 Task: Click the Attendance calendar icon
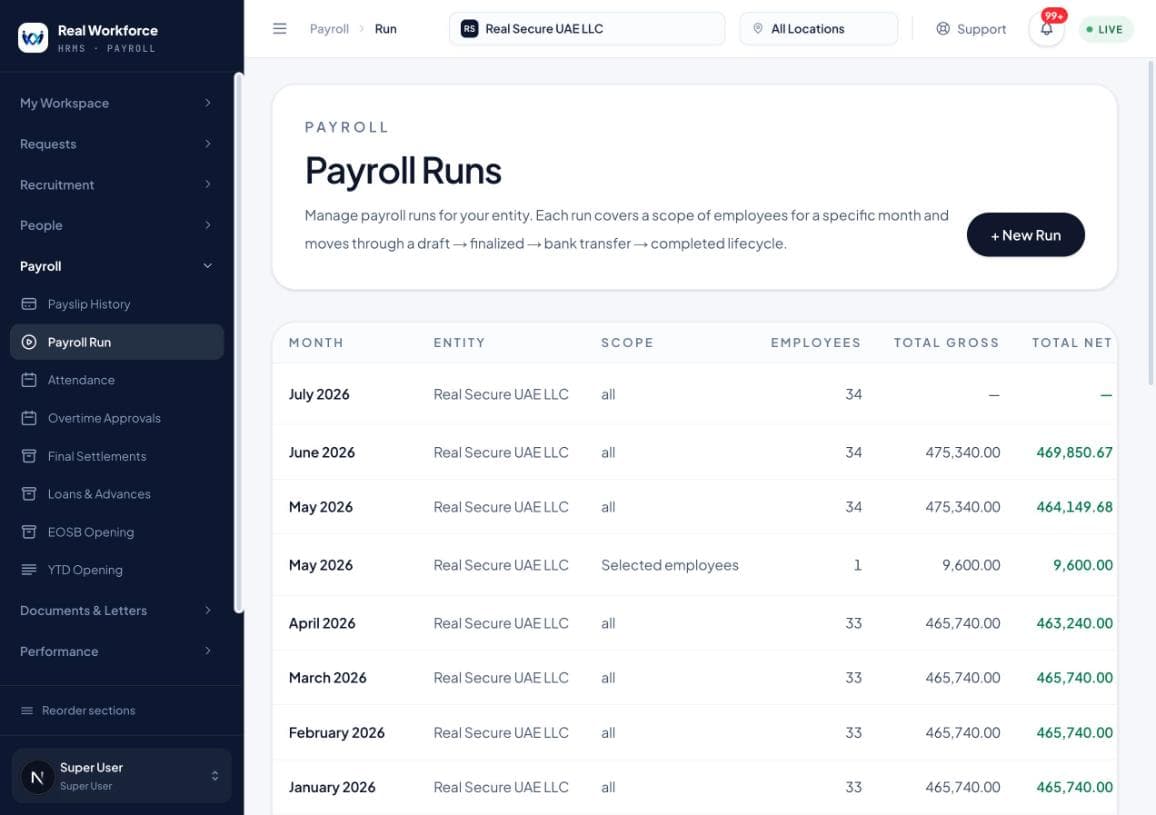[29, 380]
